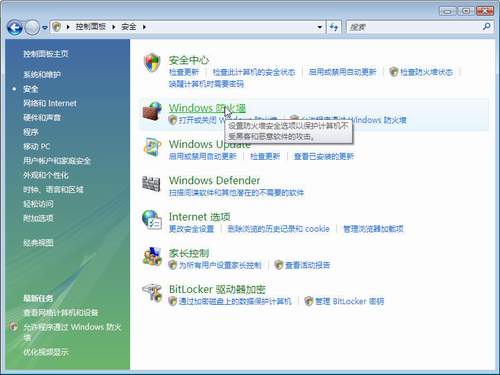Open the Security Center shield icon

[x=152, y=63]
